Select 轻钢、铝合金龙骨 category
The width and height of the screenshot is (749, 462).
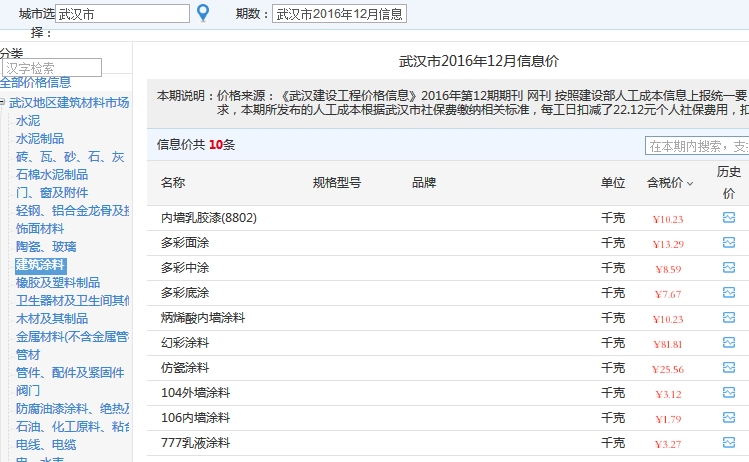click(x=72, y=211)
